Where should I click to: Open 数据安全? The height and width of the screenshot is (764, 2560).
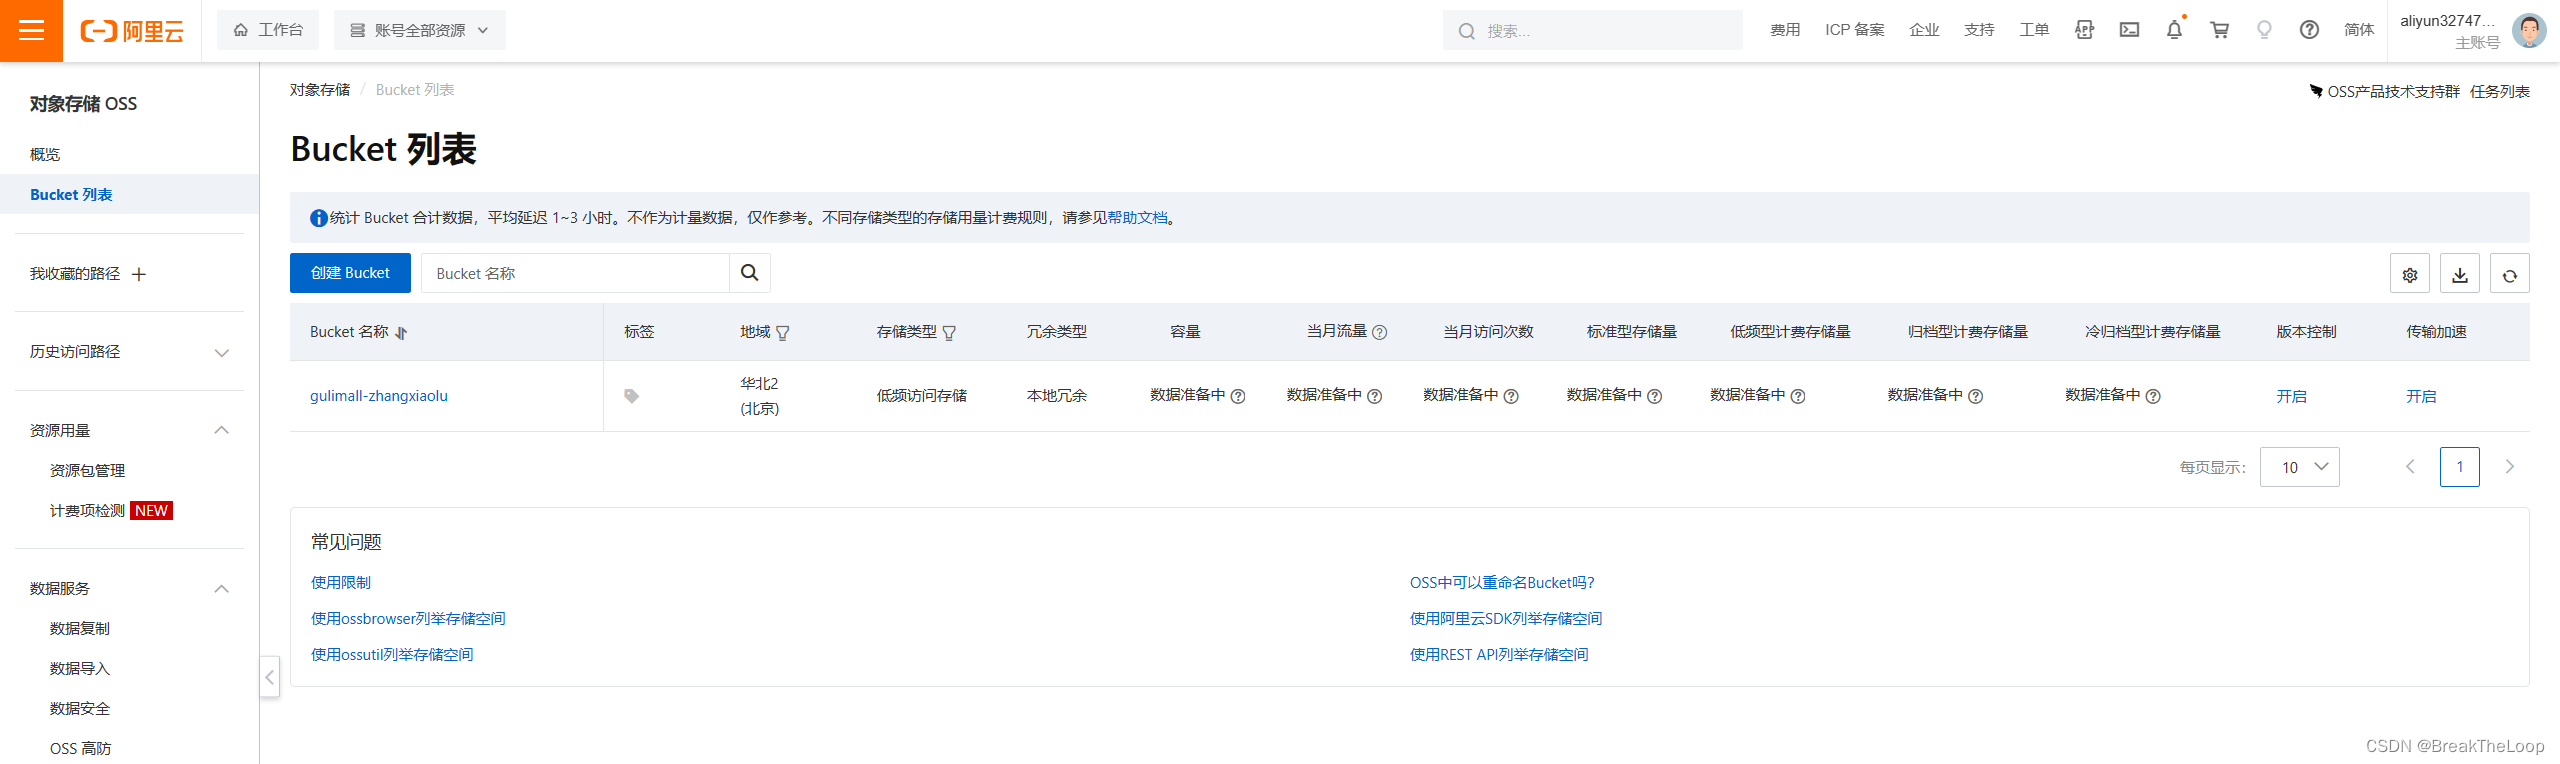tap(80, 708)
